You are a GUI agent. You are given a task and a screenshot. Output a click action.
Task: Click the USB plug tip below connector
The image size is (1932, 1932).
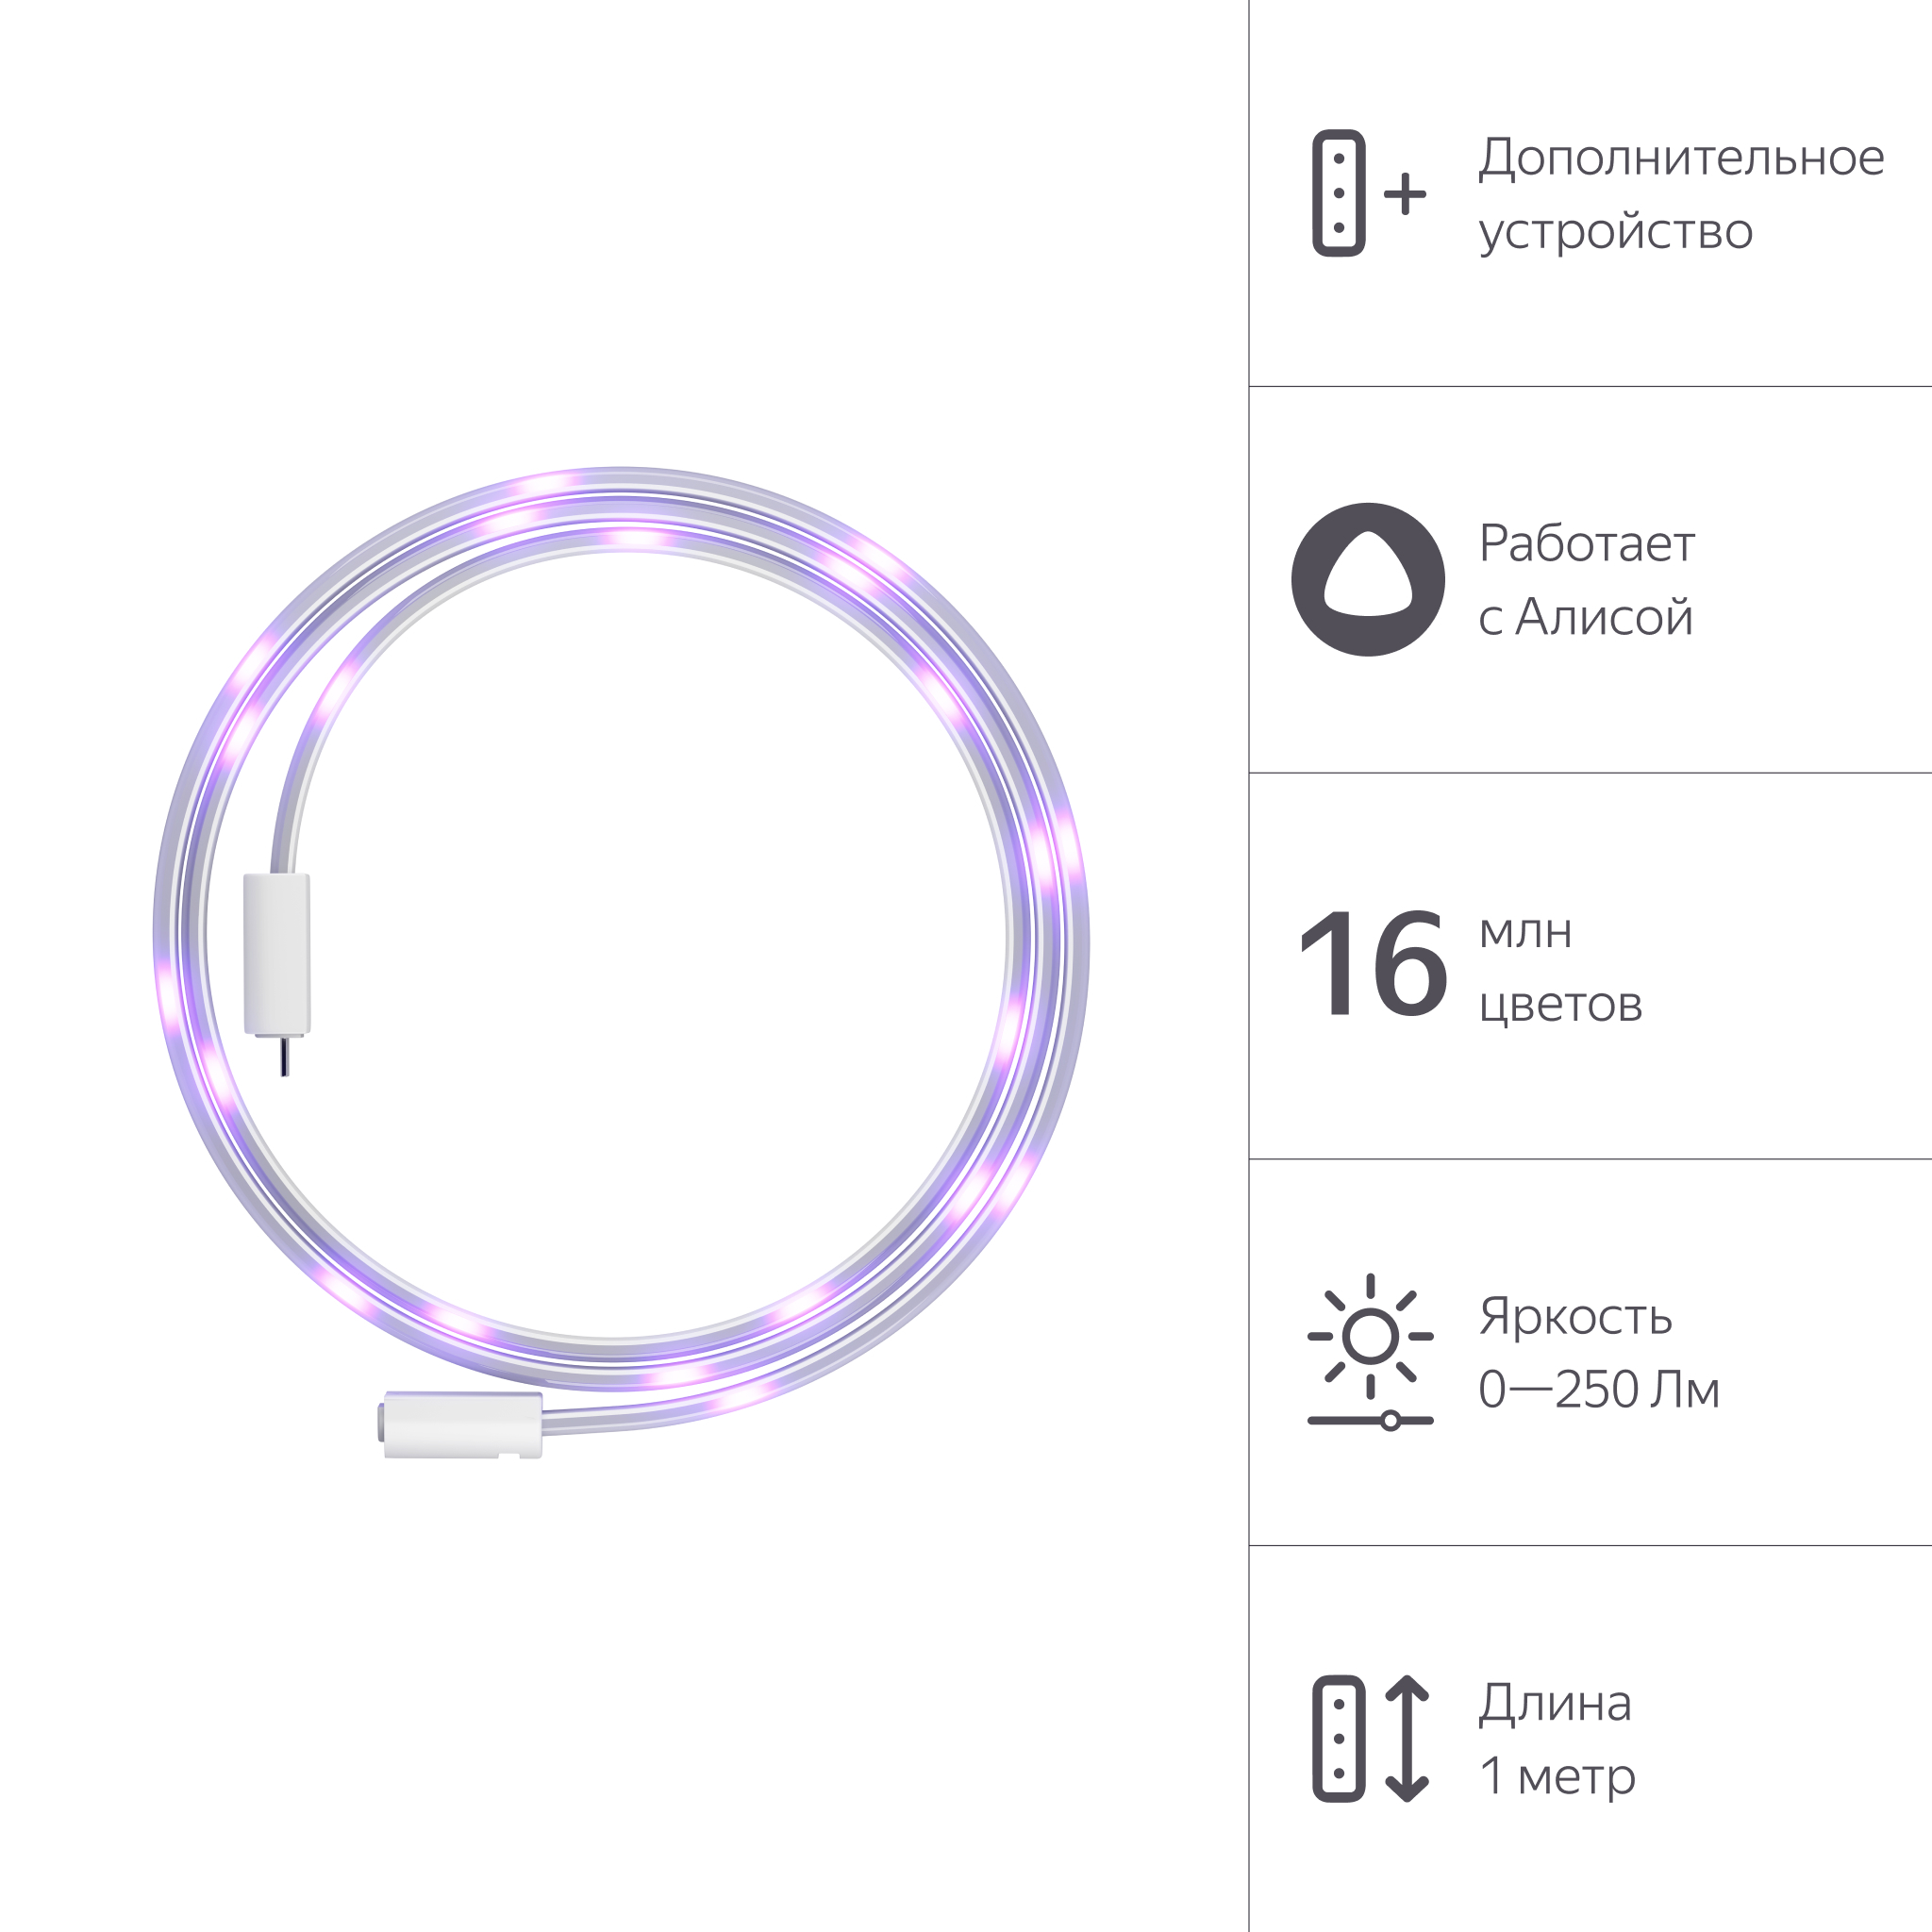click(x=284, y=1057)
